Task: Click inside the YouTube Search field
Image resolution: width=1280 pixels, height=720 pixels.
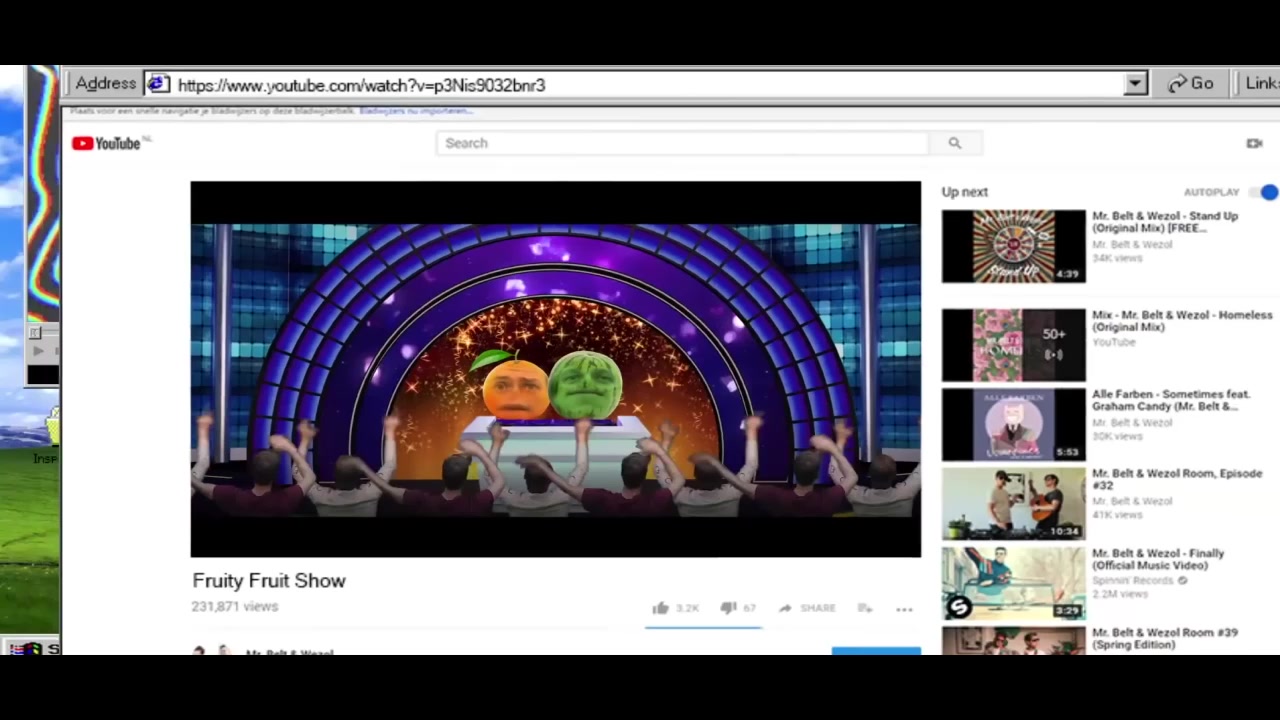Action: pos(682,143)
